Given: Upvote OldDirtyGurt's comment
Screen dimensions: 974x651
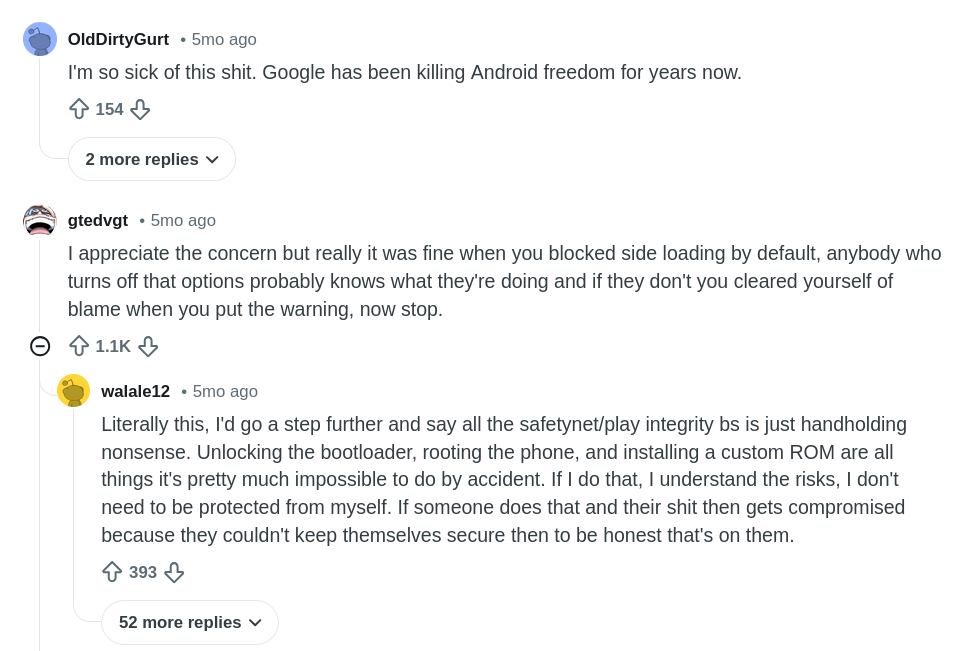Looking at the screenshot, I should pos(79,109).
